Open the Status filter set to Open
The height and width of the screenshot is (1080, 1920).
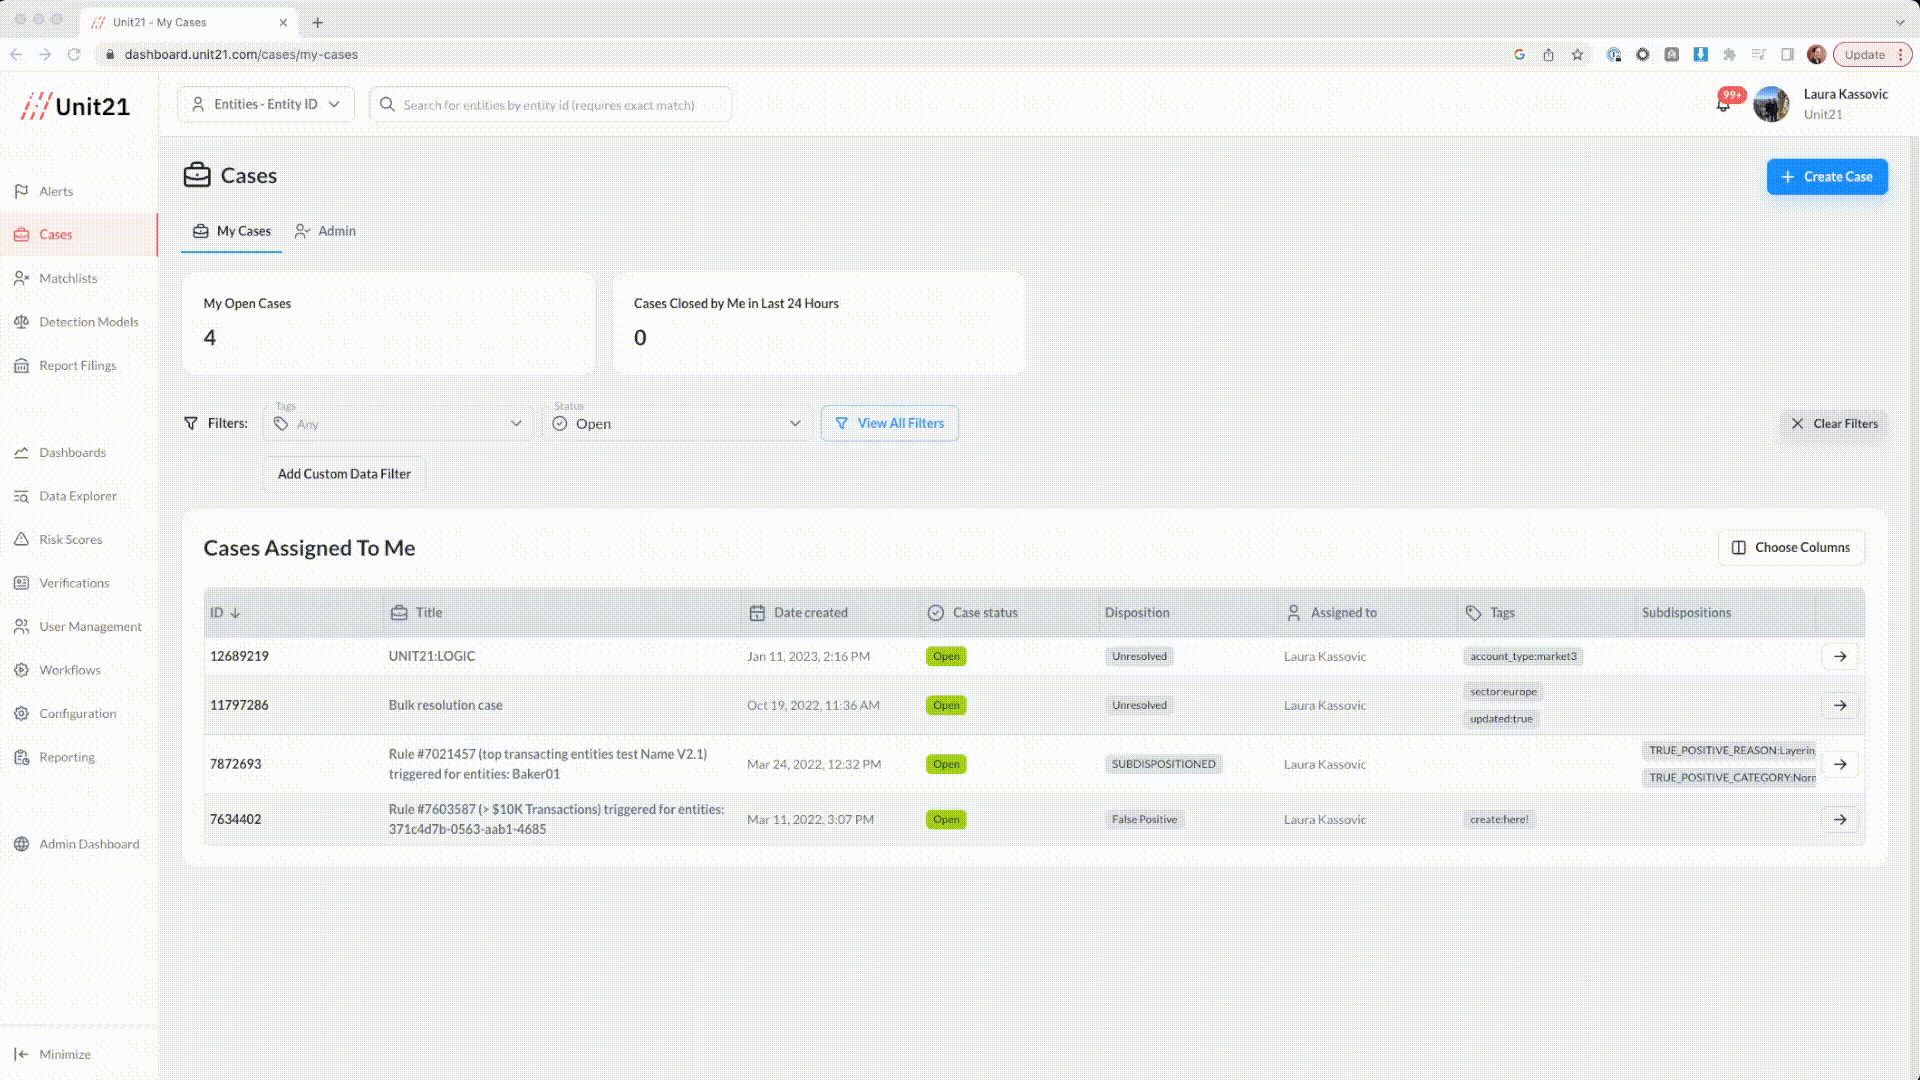[677, 424]
